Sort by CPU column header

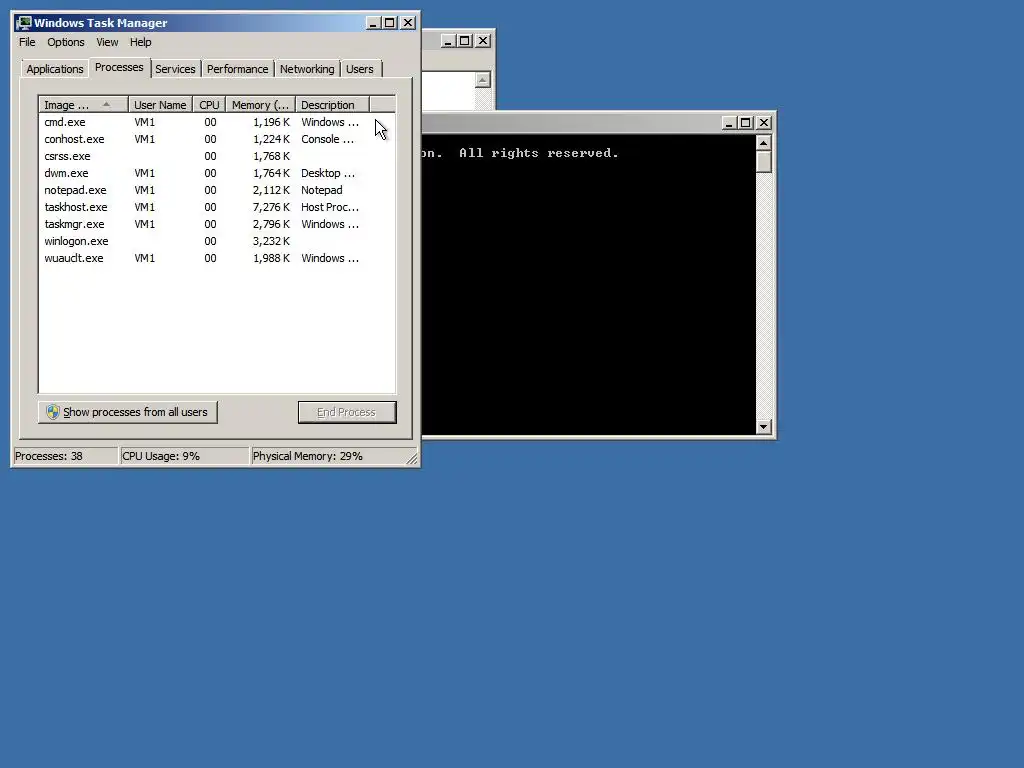click(209, 105)
